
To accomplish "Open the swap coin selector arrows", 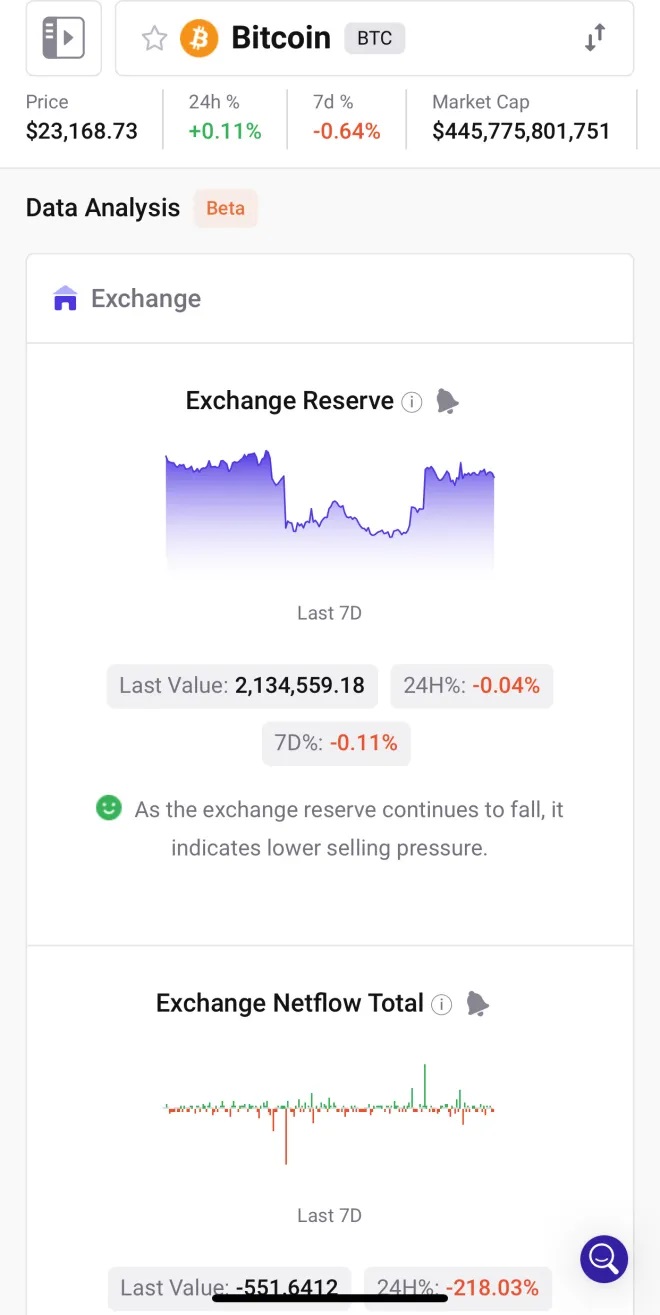I will (595, 39).
